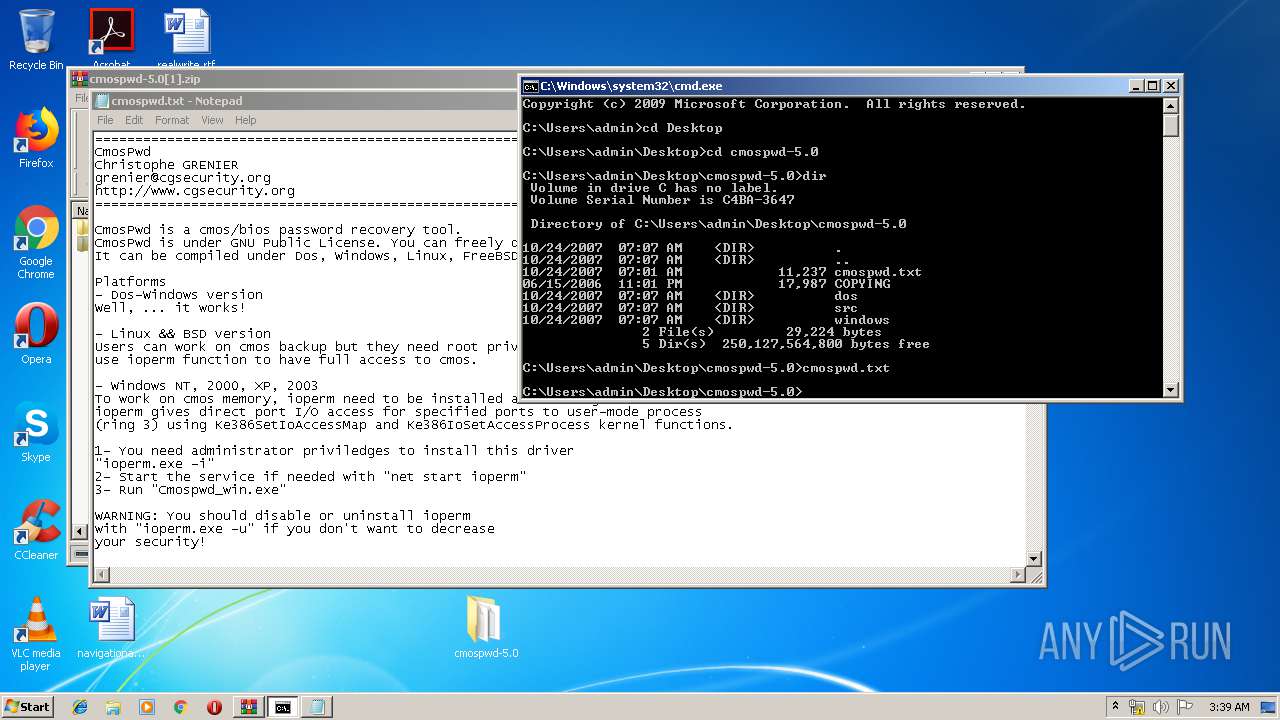Open Windows Media Player taskbar icon
The width and height of the screenshot is (1280, 720).
pyautogui.click(x=147, y=707)
